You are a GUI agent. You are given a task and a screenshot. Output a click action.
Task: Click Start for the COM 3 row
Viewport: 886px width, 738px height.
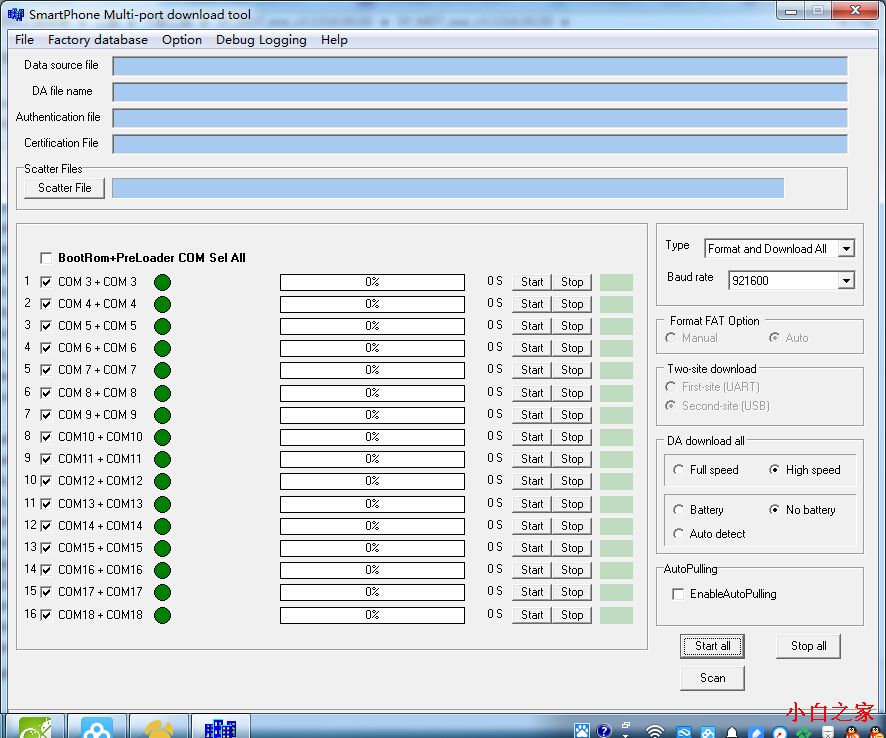pyautogui.click(x=532, y=282)
